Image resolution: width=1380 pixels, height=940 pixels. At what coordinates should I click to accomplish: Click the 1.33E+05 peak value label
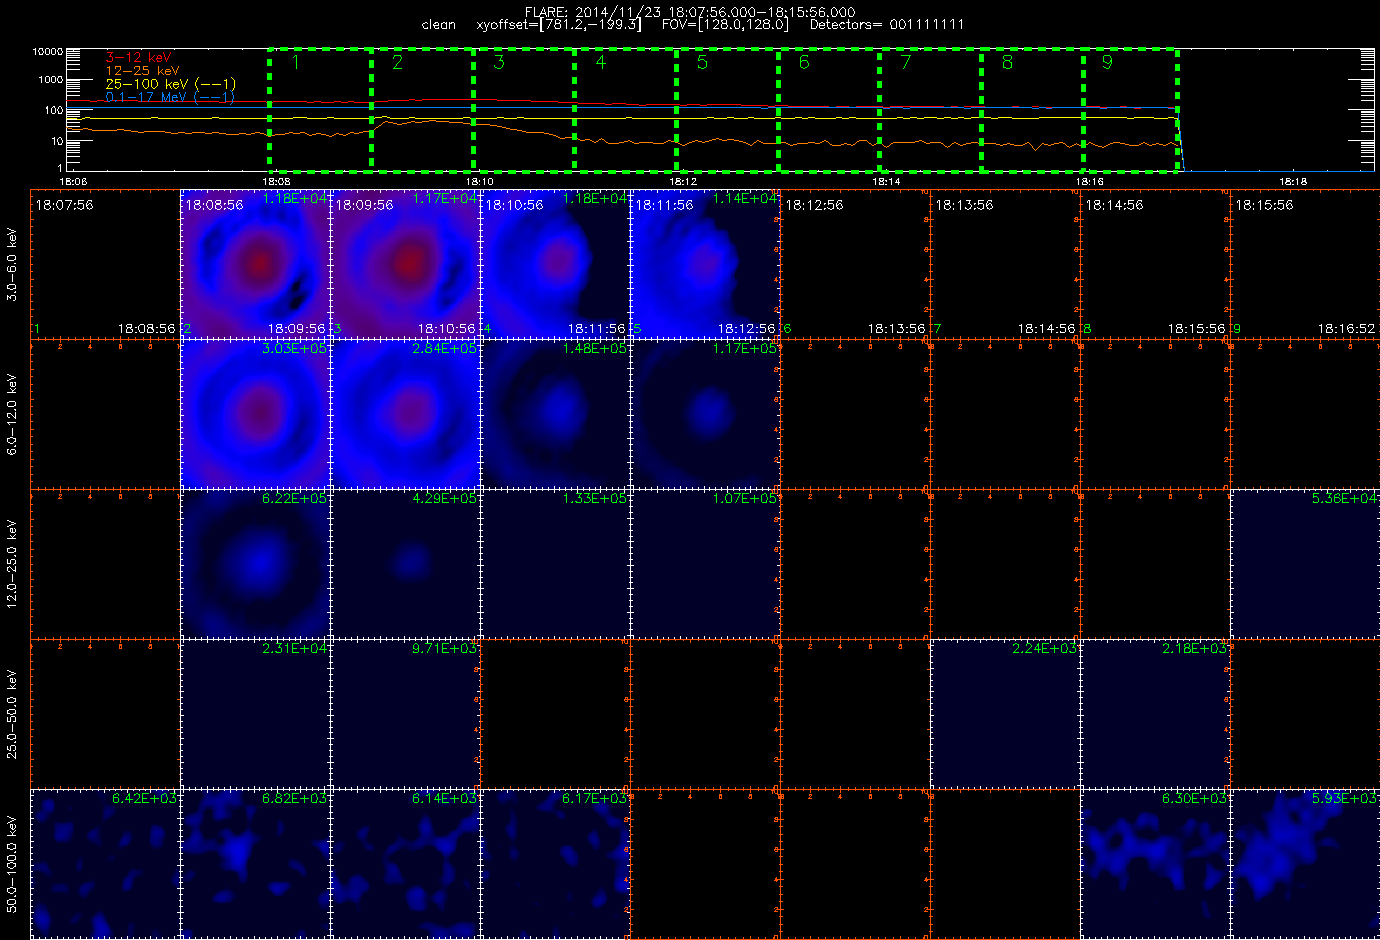pyautogui.click(x=595, y=498)
